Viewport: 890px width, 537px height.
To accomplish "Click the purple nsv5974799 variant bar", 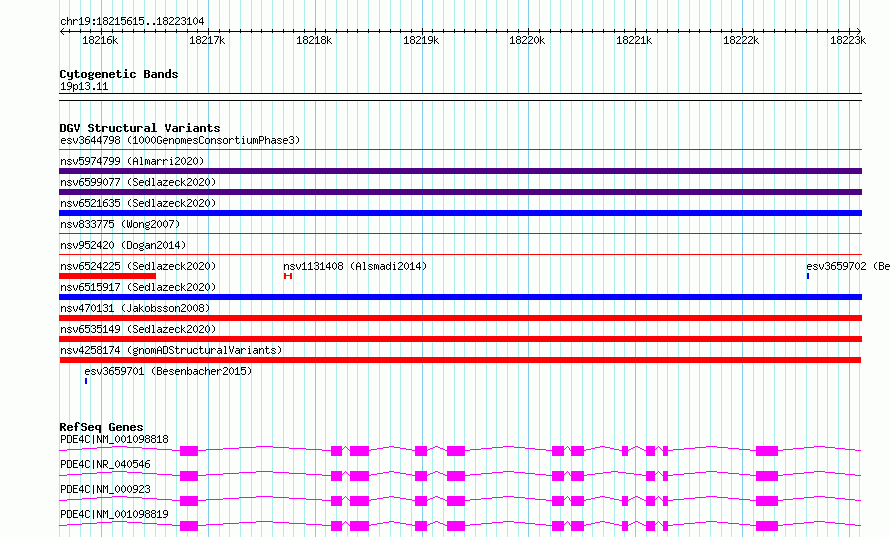I will (460, 171).
